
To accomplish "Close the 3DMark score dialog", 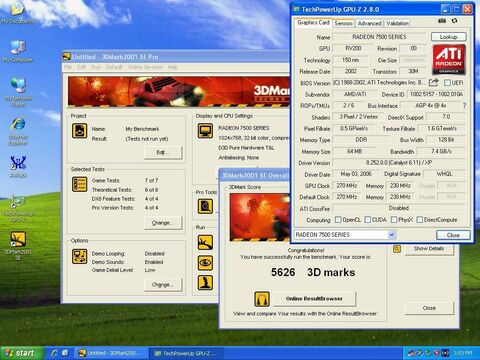I will [429, 308].
